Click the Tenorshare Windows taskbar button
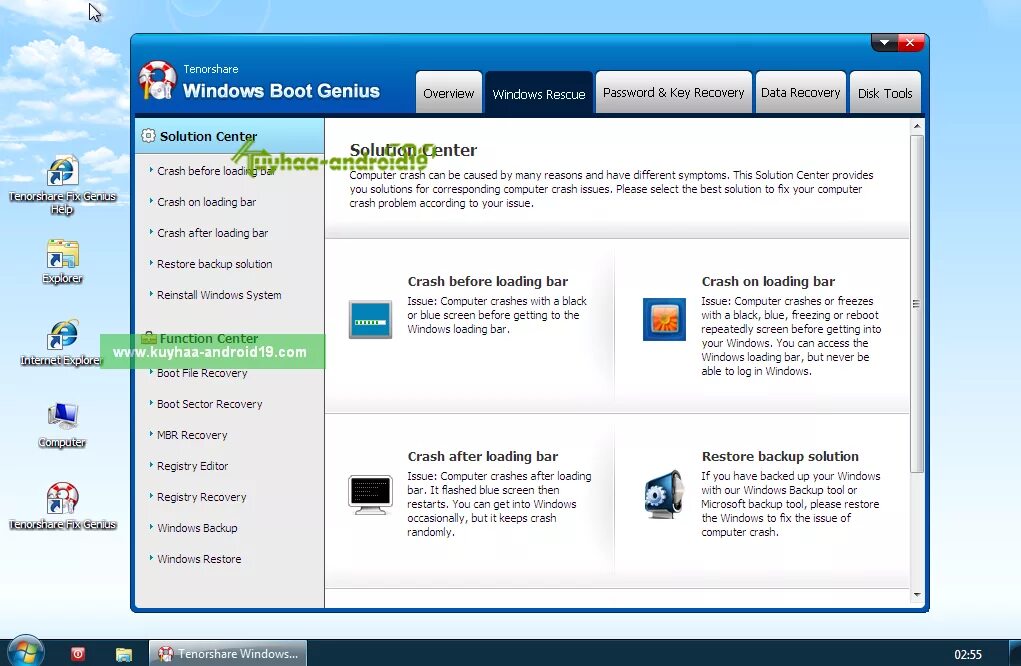1021x666 pixels. (228, 653)
